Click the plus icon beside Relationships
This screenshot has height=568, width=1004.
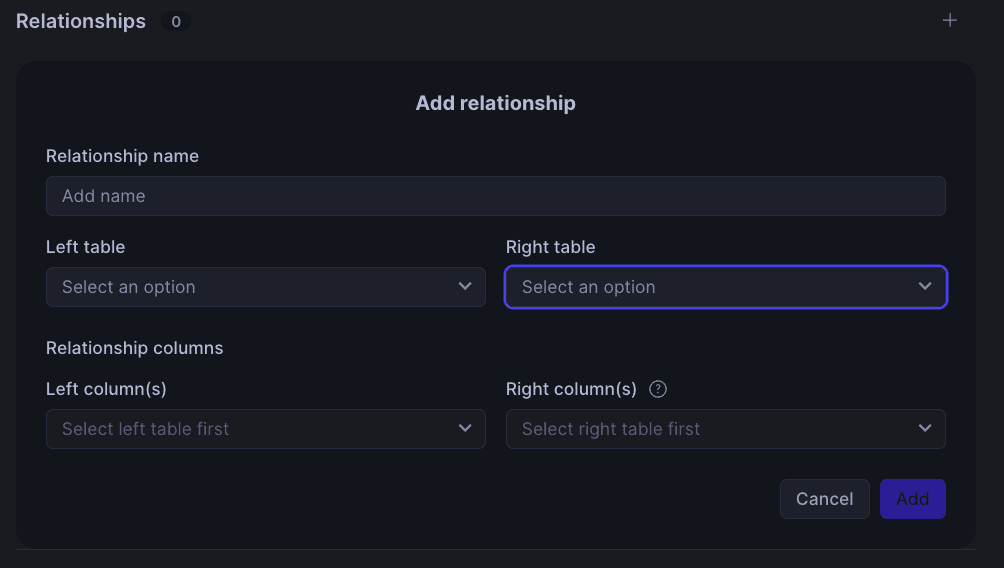(x=950, y=20)
